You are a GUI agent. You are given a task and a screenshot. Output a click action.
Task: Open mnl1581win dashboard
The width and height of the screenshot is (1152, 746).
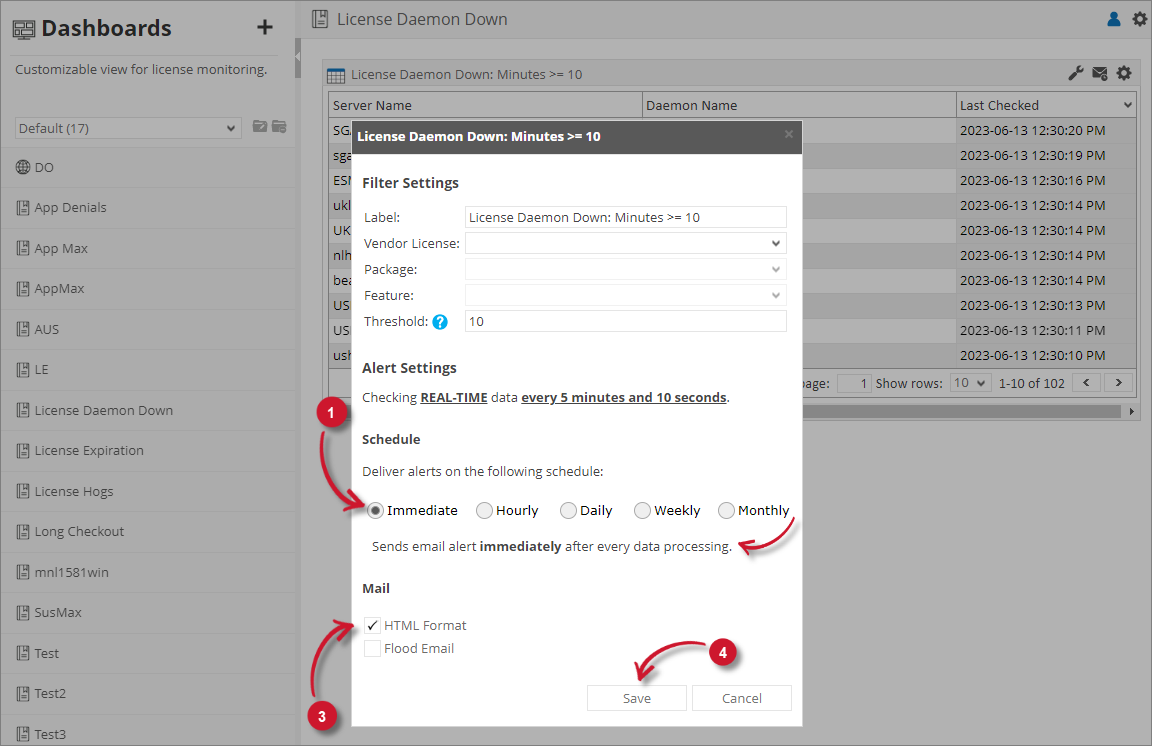tap(147, 572)
